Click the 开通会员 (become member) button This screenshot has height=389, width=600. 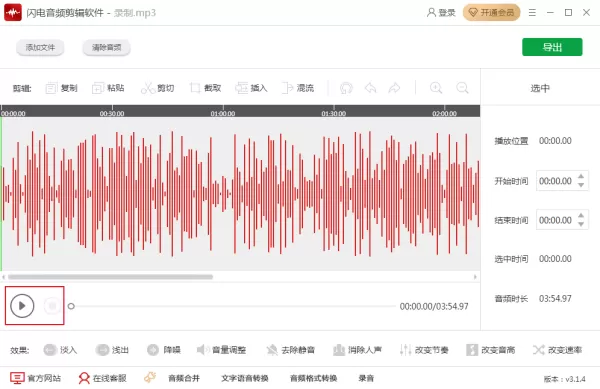pyautogui.click(x=491, y=13)
